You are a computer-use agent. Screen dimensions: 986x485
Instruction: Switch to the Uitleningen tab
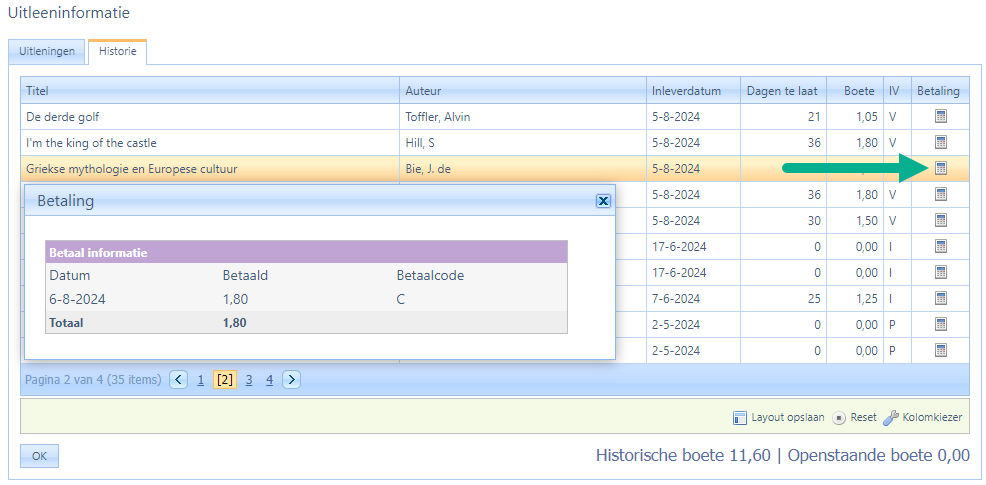47,52
